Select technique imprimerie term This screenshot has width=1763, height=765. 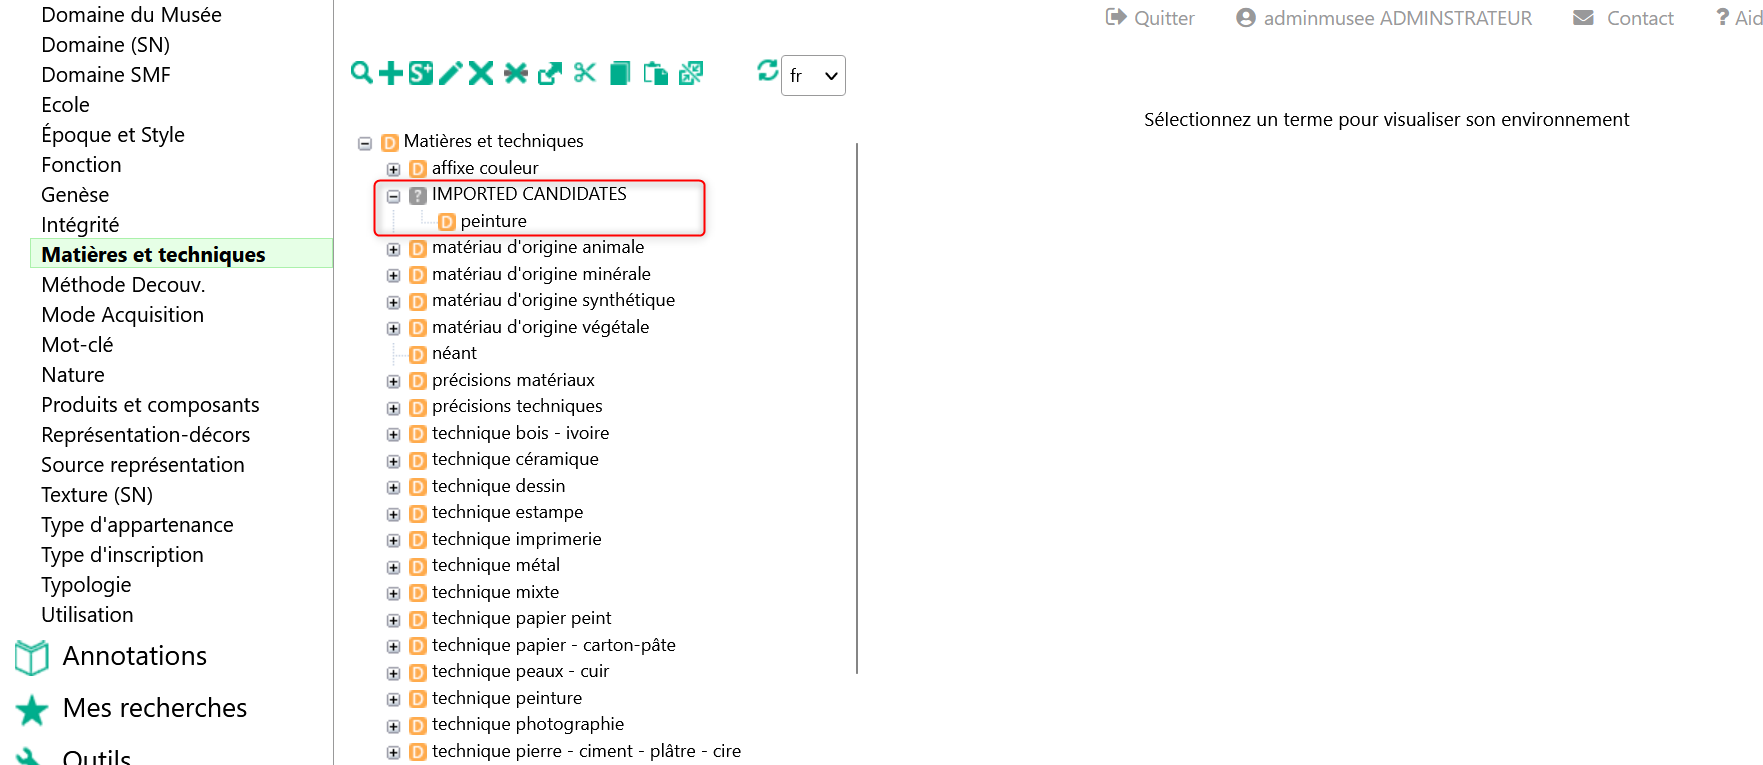(516, 539)
